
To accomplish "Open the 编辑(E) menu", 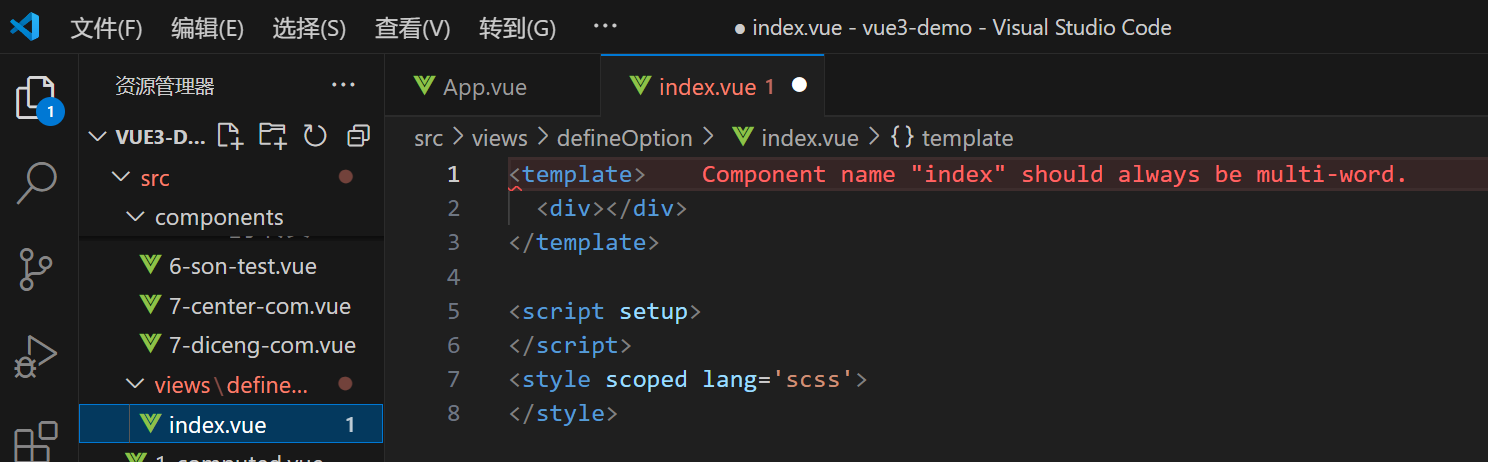I will click(207, 28).
